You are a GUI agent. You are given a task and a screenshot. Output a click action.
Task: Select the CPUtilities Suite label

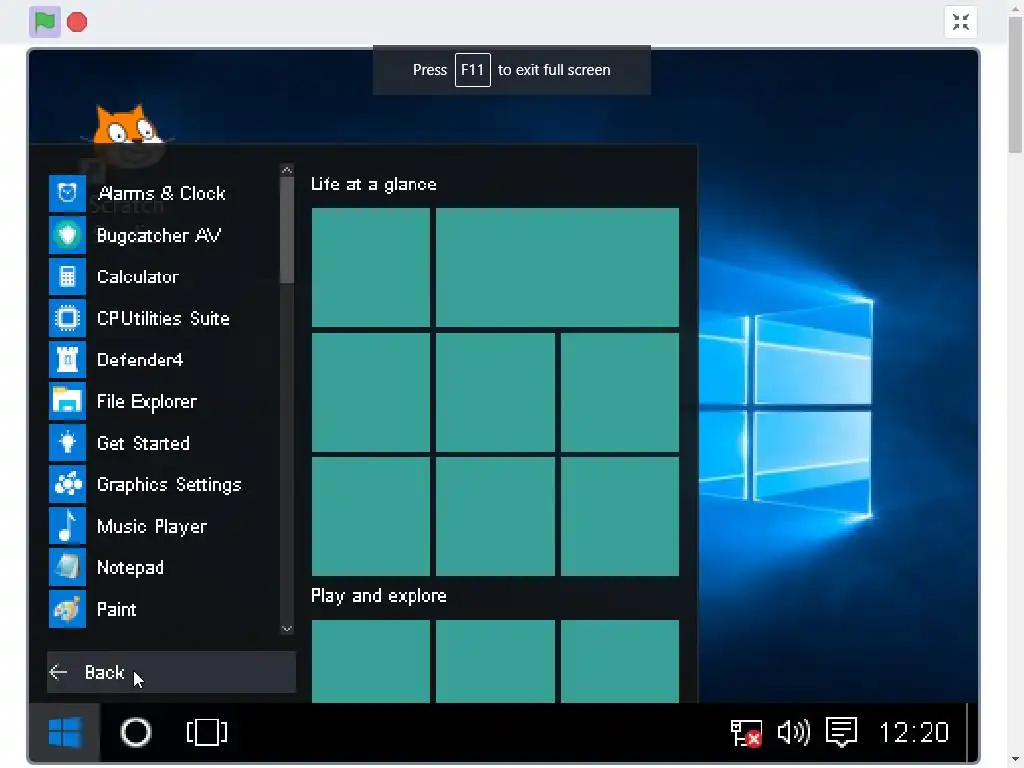click(163, 318)
